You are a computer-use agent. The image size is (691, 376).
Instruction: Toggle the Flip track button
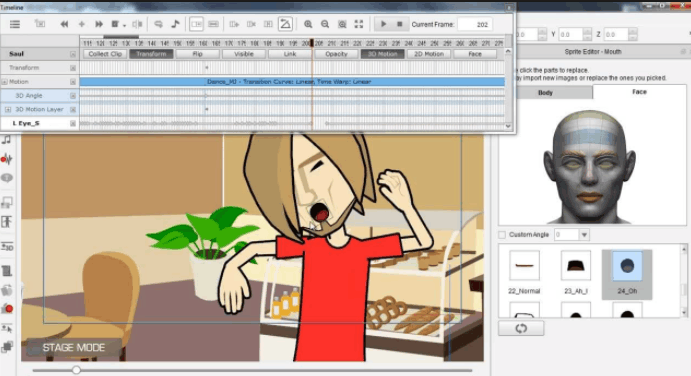coord(197,54)
